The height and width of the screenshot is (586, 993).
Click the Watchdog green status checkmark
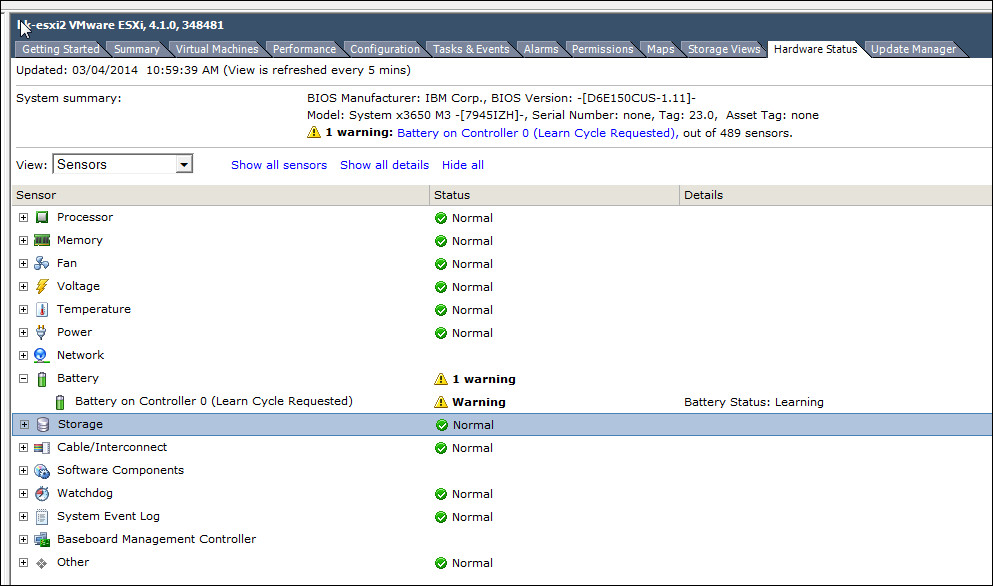click(441, 494)
